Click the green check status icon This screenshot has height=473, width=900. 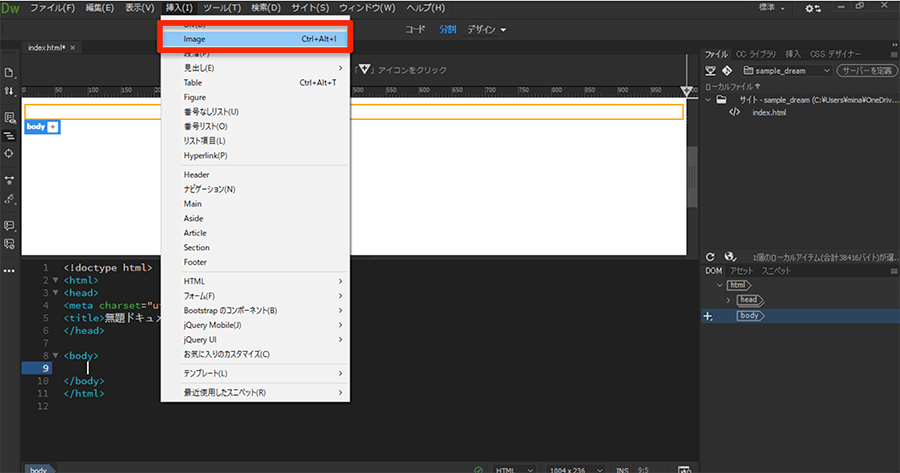[x=479, y=468]
